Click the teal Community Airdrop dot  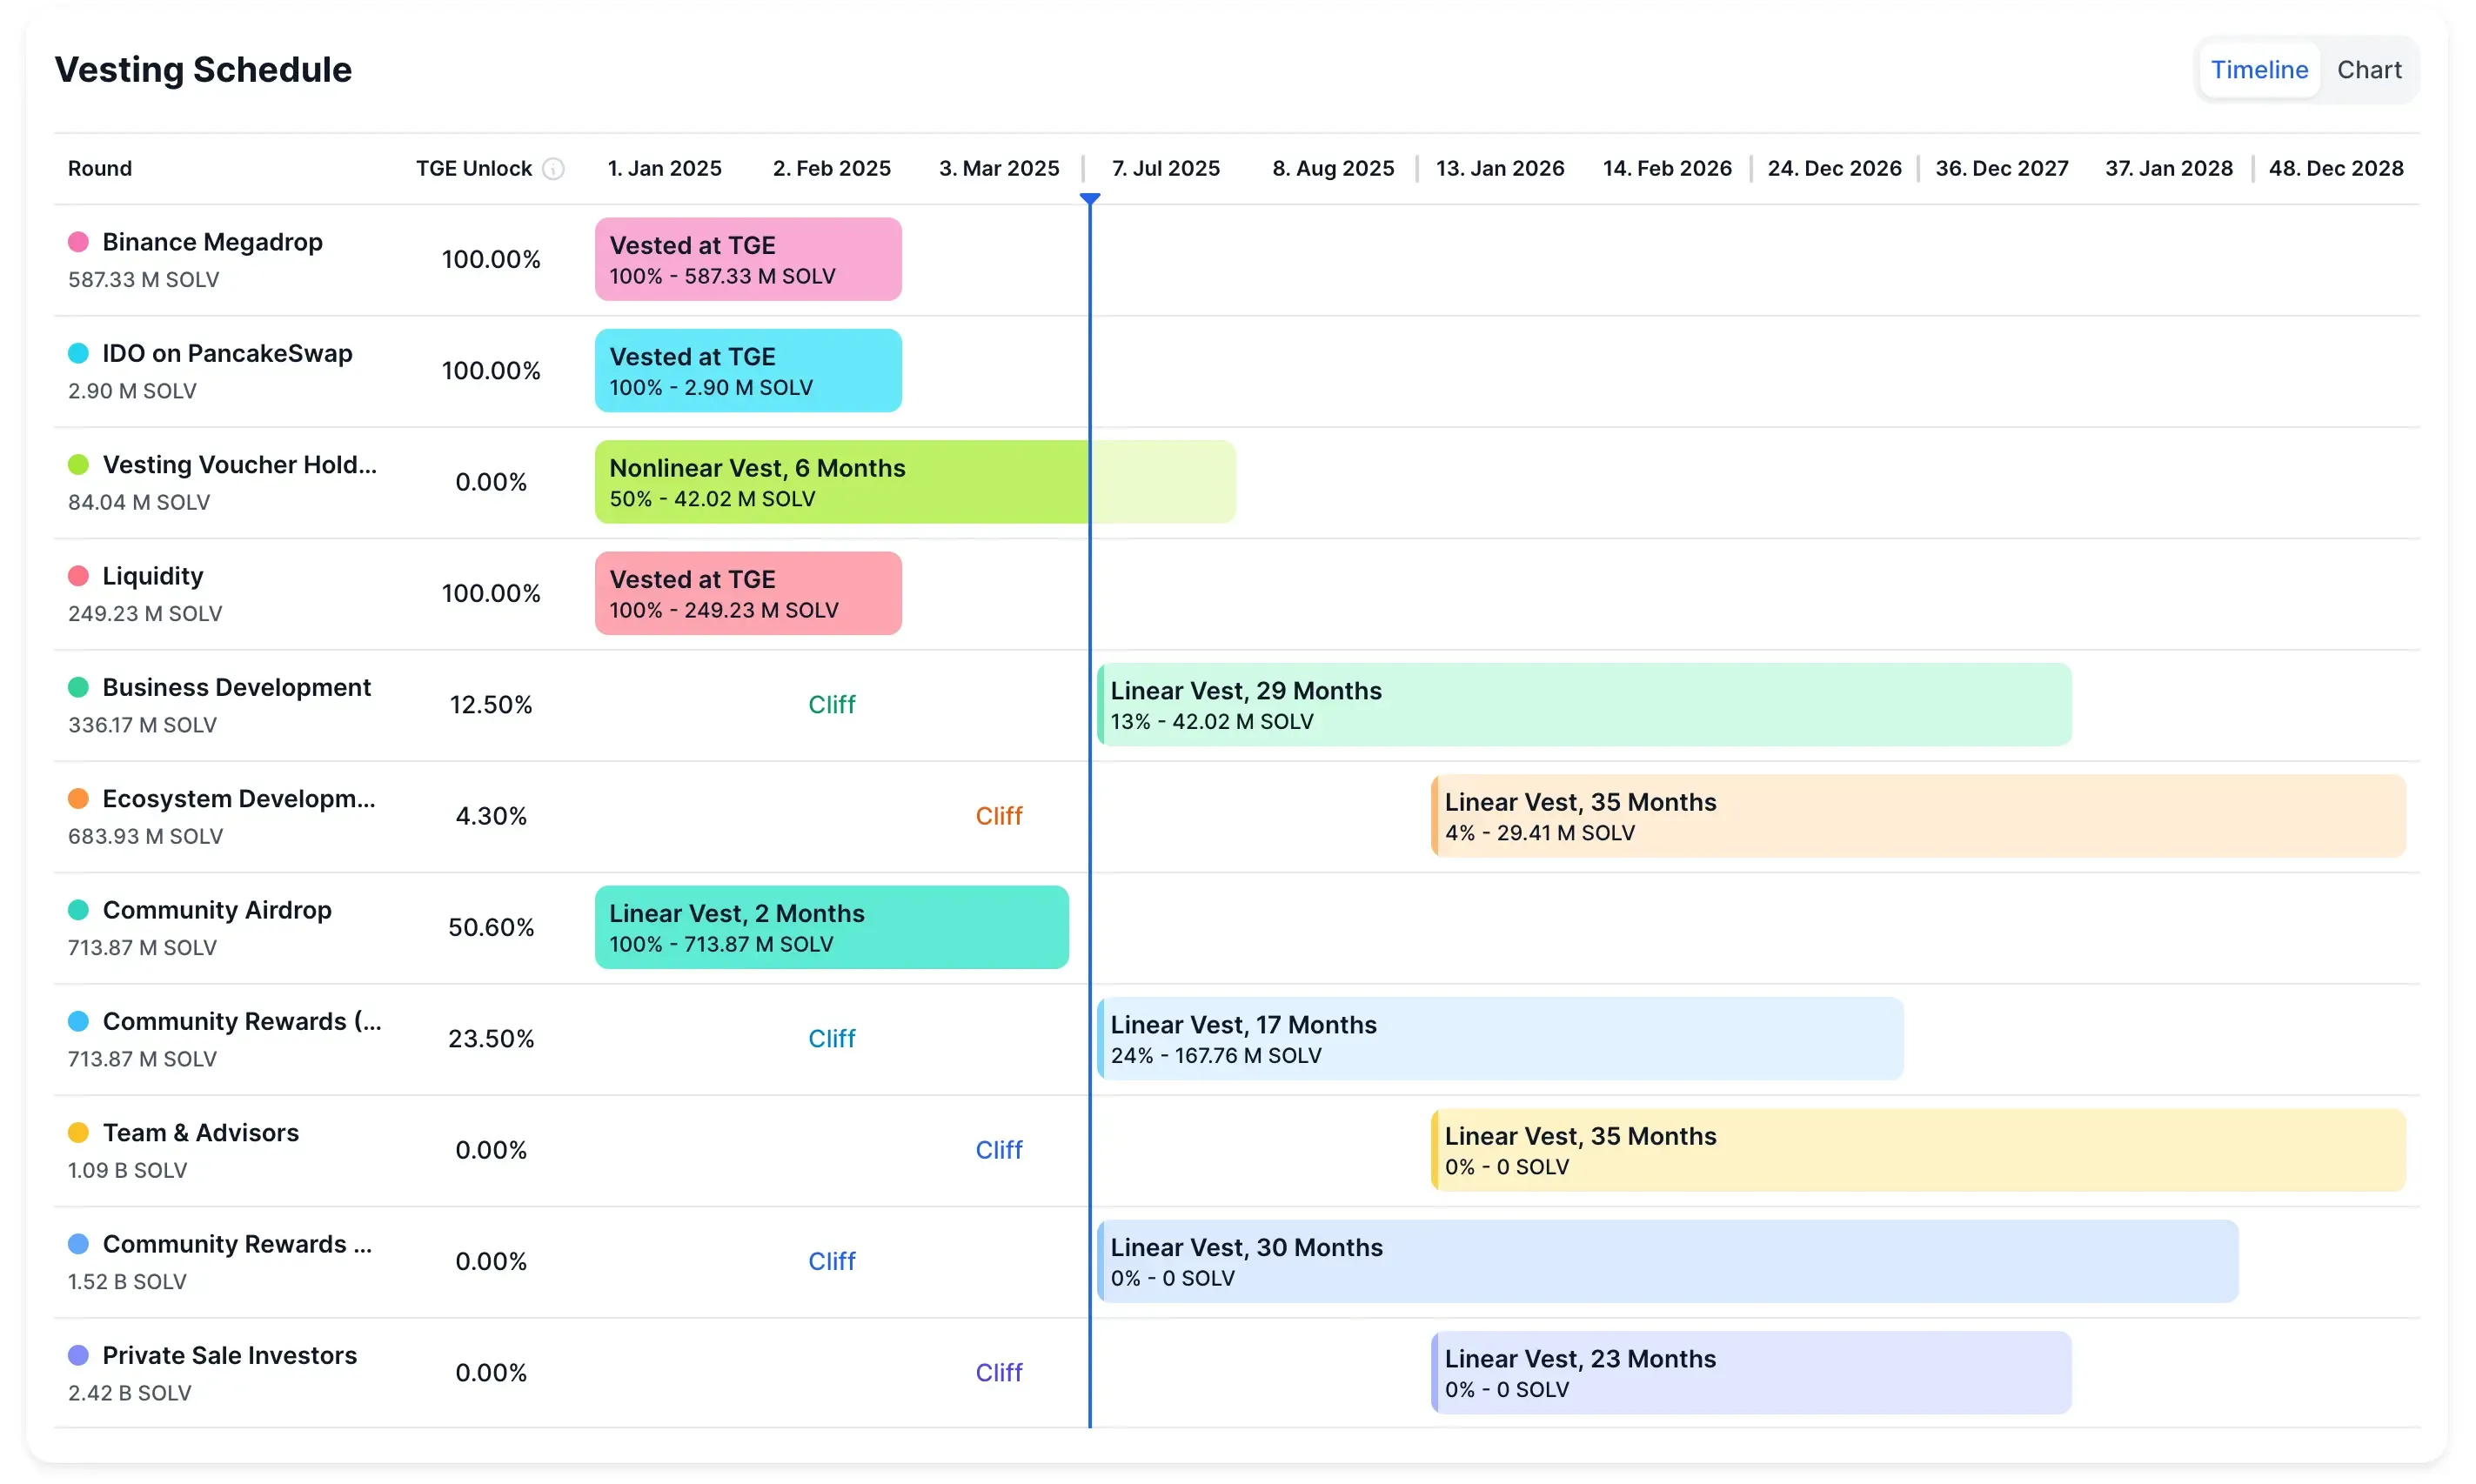pos(78,909)
